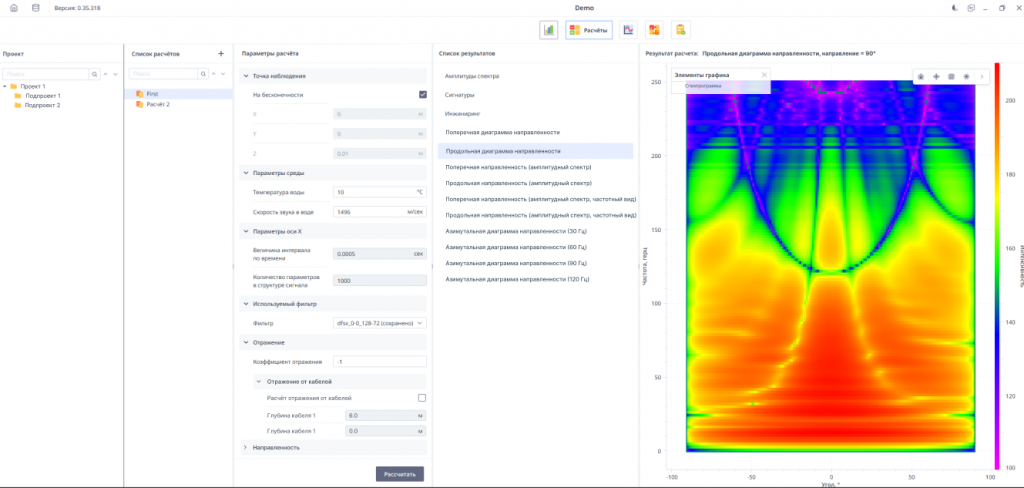Click search icon in Список расчётов panel
Image resolution: width=1024 pixels, height=488 pixels.
(203, 74)
